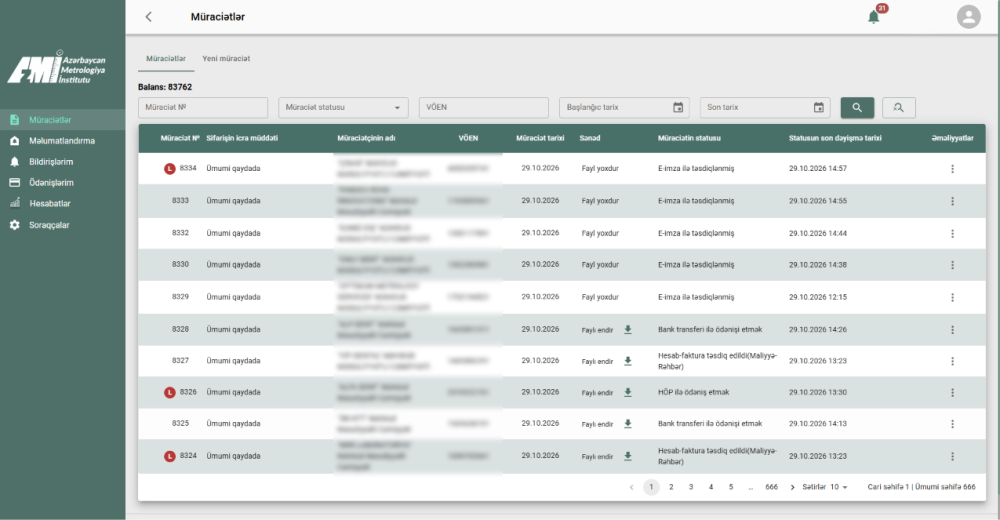
Task: Switch to the Müraciətlər tab
Action: coord(166,58)
